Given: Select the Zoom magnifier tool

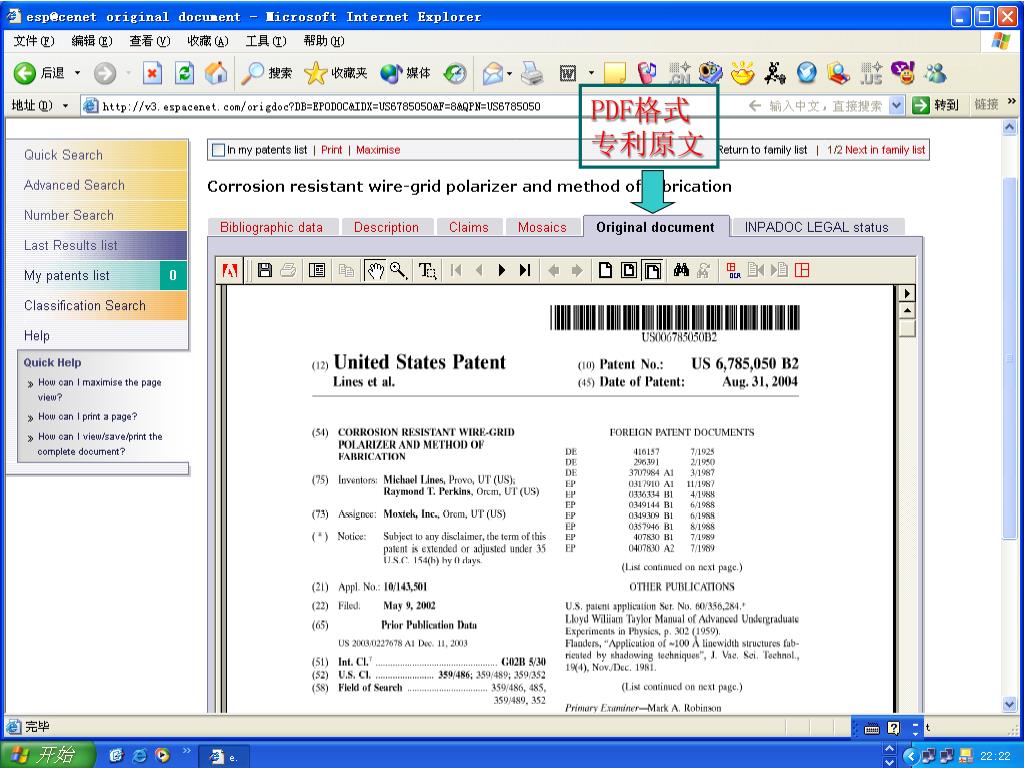Looking at the screenshot, I should [398, 270].
